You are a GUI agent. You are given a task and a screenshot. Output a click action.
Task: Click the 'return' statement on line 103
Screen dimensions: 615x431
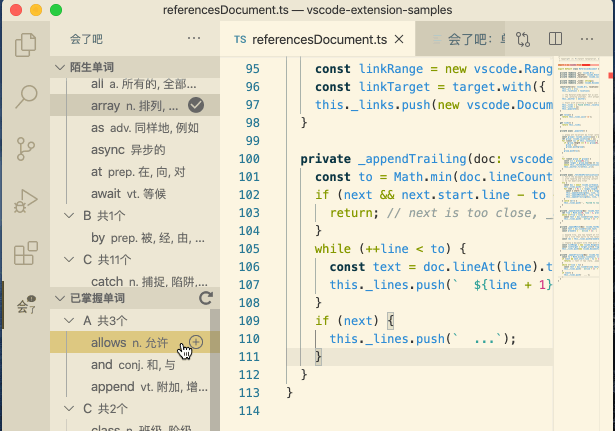pyautogui.click(x=351, y=213)
